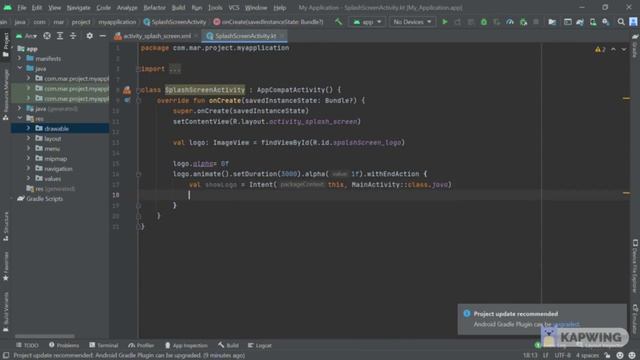Open the Problems tool window

[x=64, y=345]
